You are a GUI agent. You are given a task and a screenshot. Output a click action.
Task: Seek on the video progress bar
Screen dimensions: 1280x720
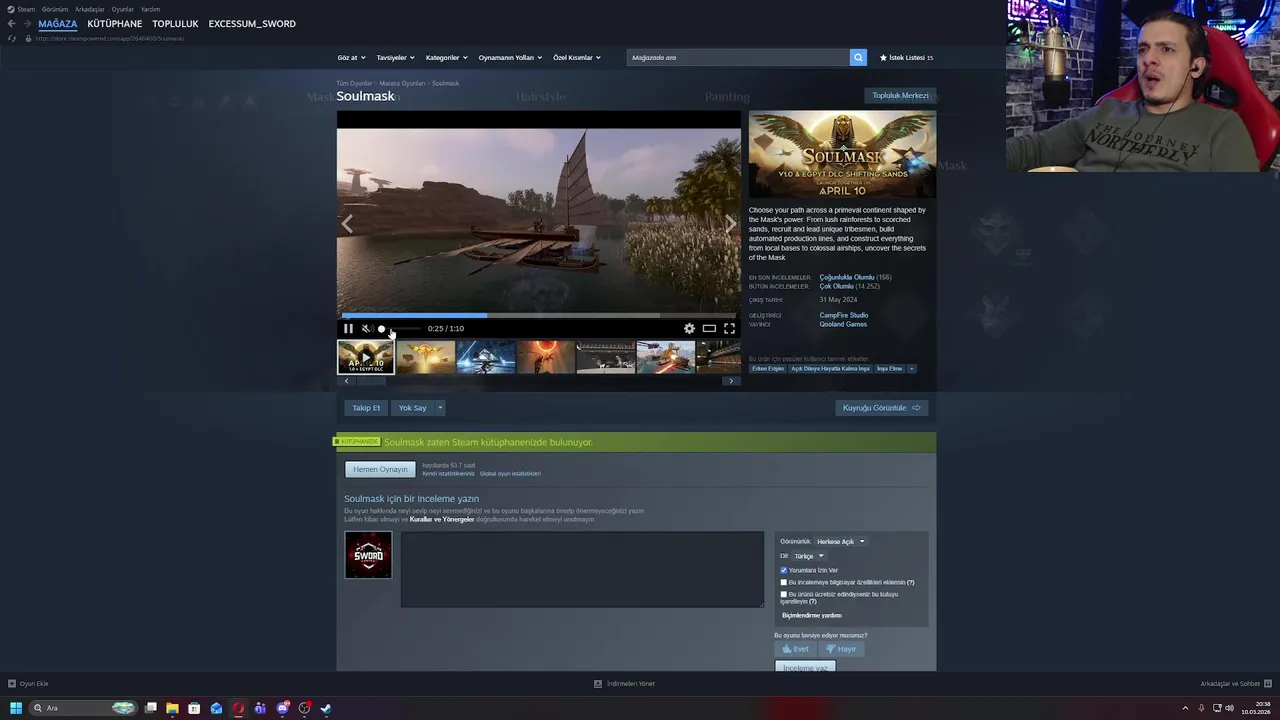(538, 315)
